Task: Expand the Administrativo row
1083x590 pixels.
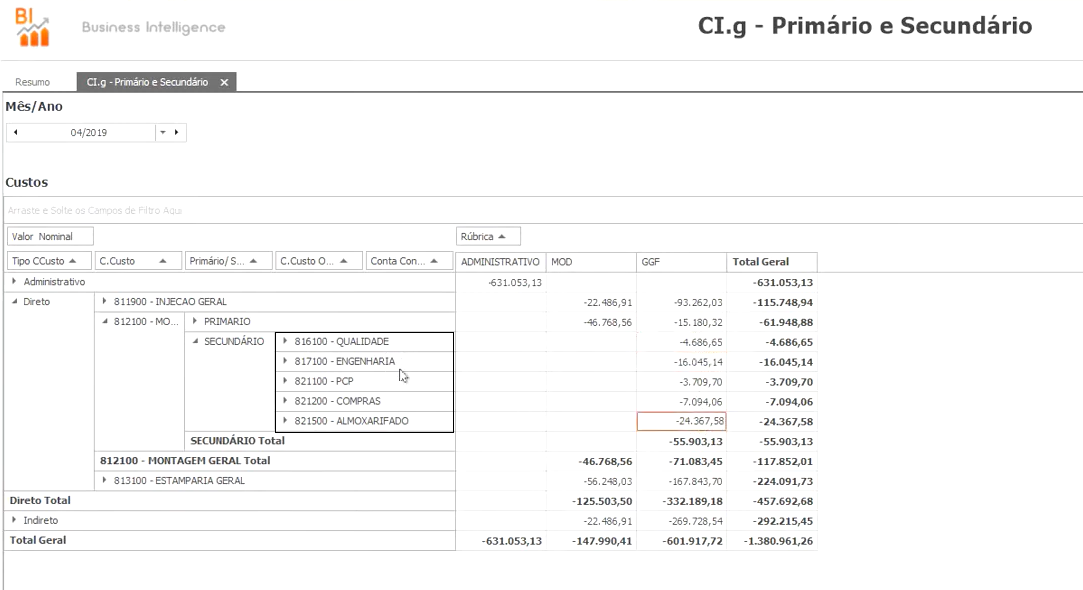Action: [x=14, y=281]
